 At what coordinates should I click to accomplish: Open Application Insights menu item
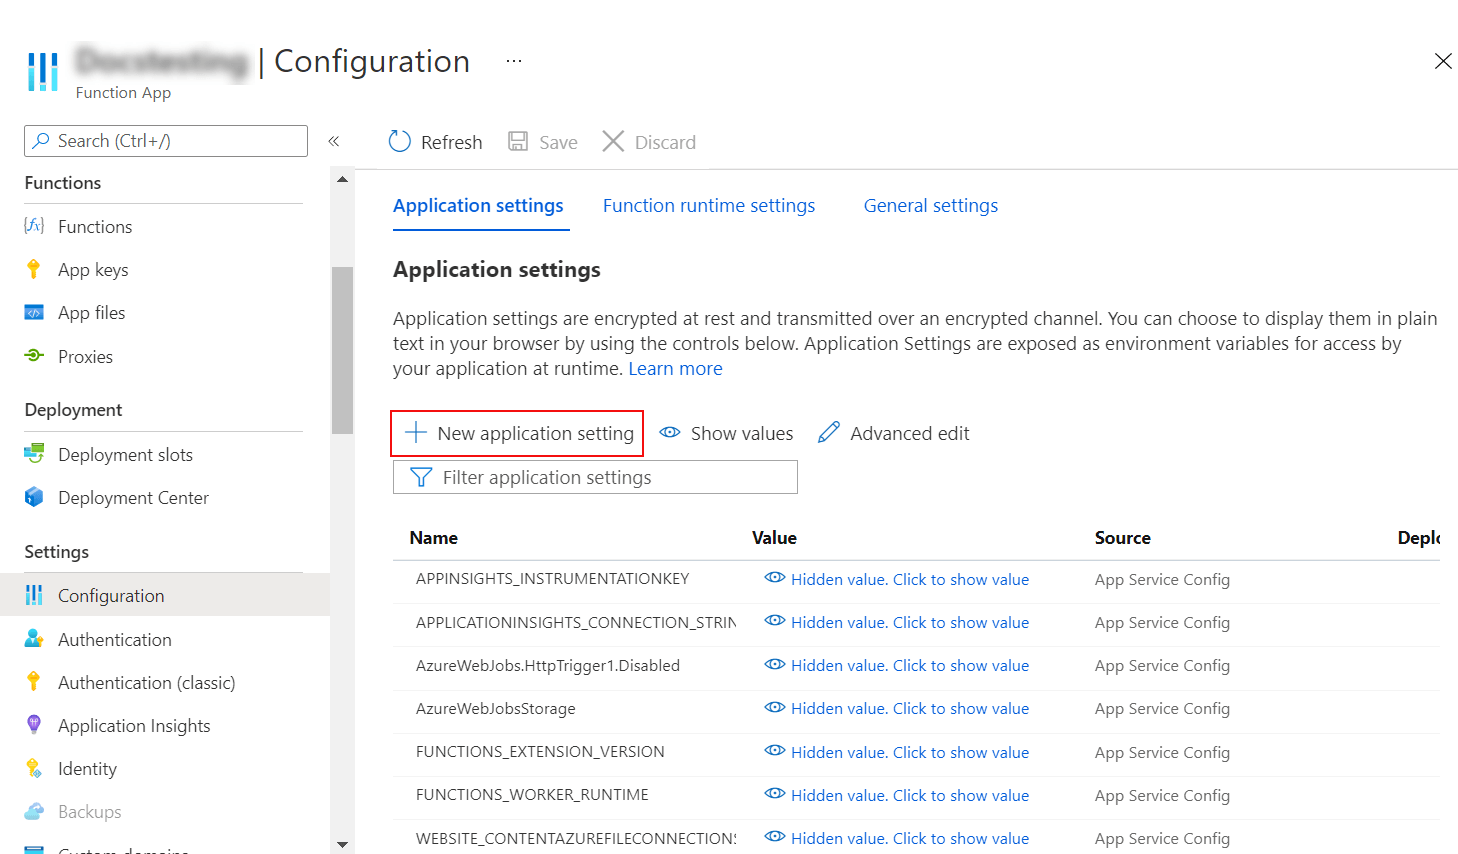pos(134,726)
